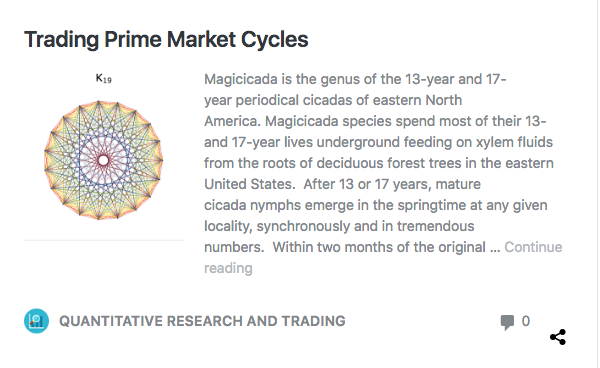Image resolution: width=600 pixels, height=368 pixels.
Task: Click the 'Continue' link after the excerpt
Action: (x=533, y=247)
